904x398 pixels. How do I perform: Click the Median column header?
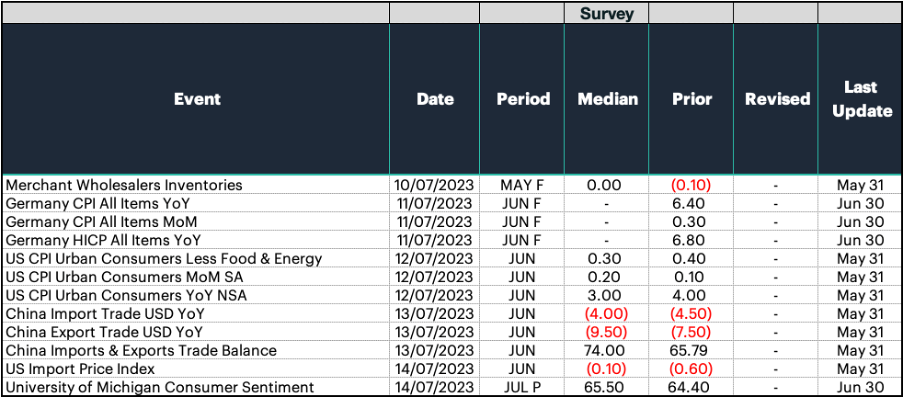608,99
